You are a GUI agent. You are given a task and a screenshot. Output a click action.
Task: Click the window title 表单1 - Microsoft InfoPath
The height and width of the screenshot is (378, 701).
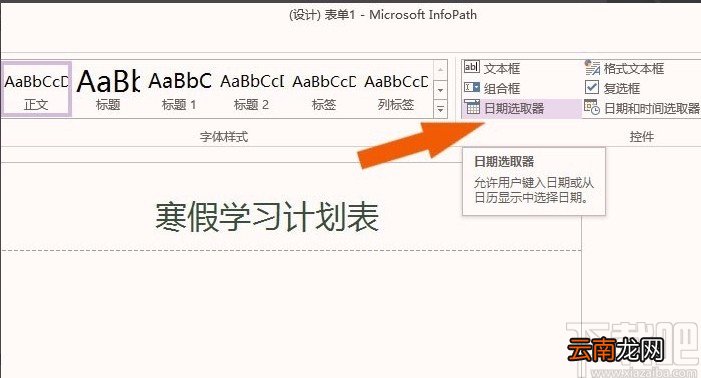401,15
